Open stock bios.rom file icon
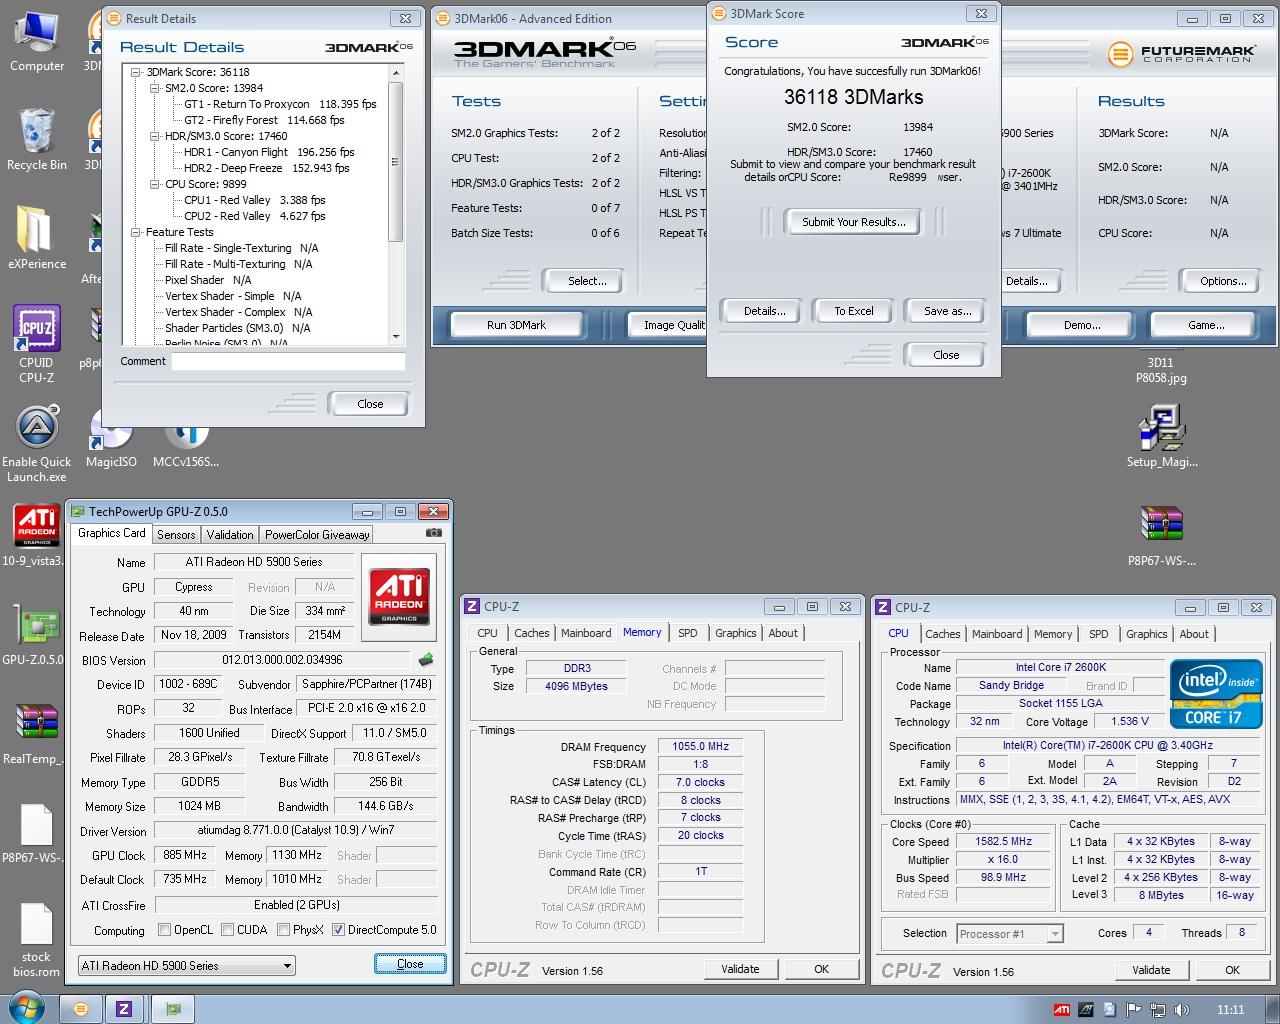1280x1024 pixels. (x=36, y=941)
